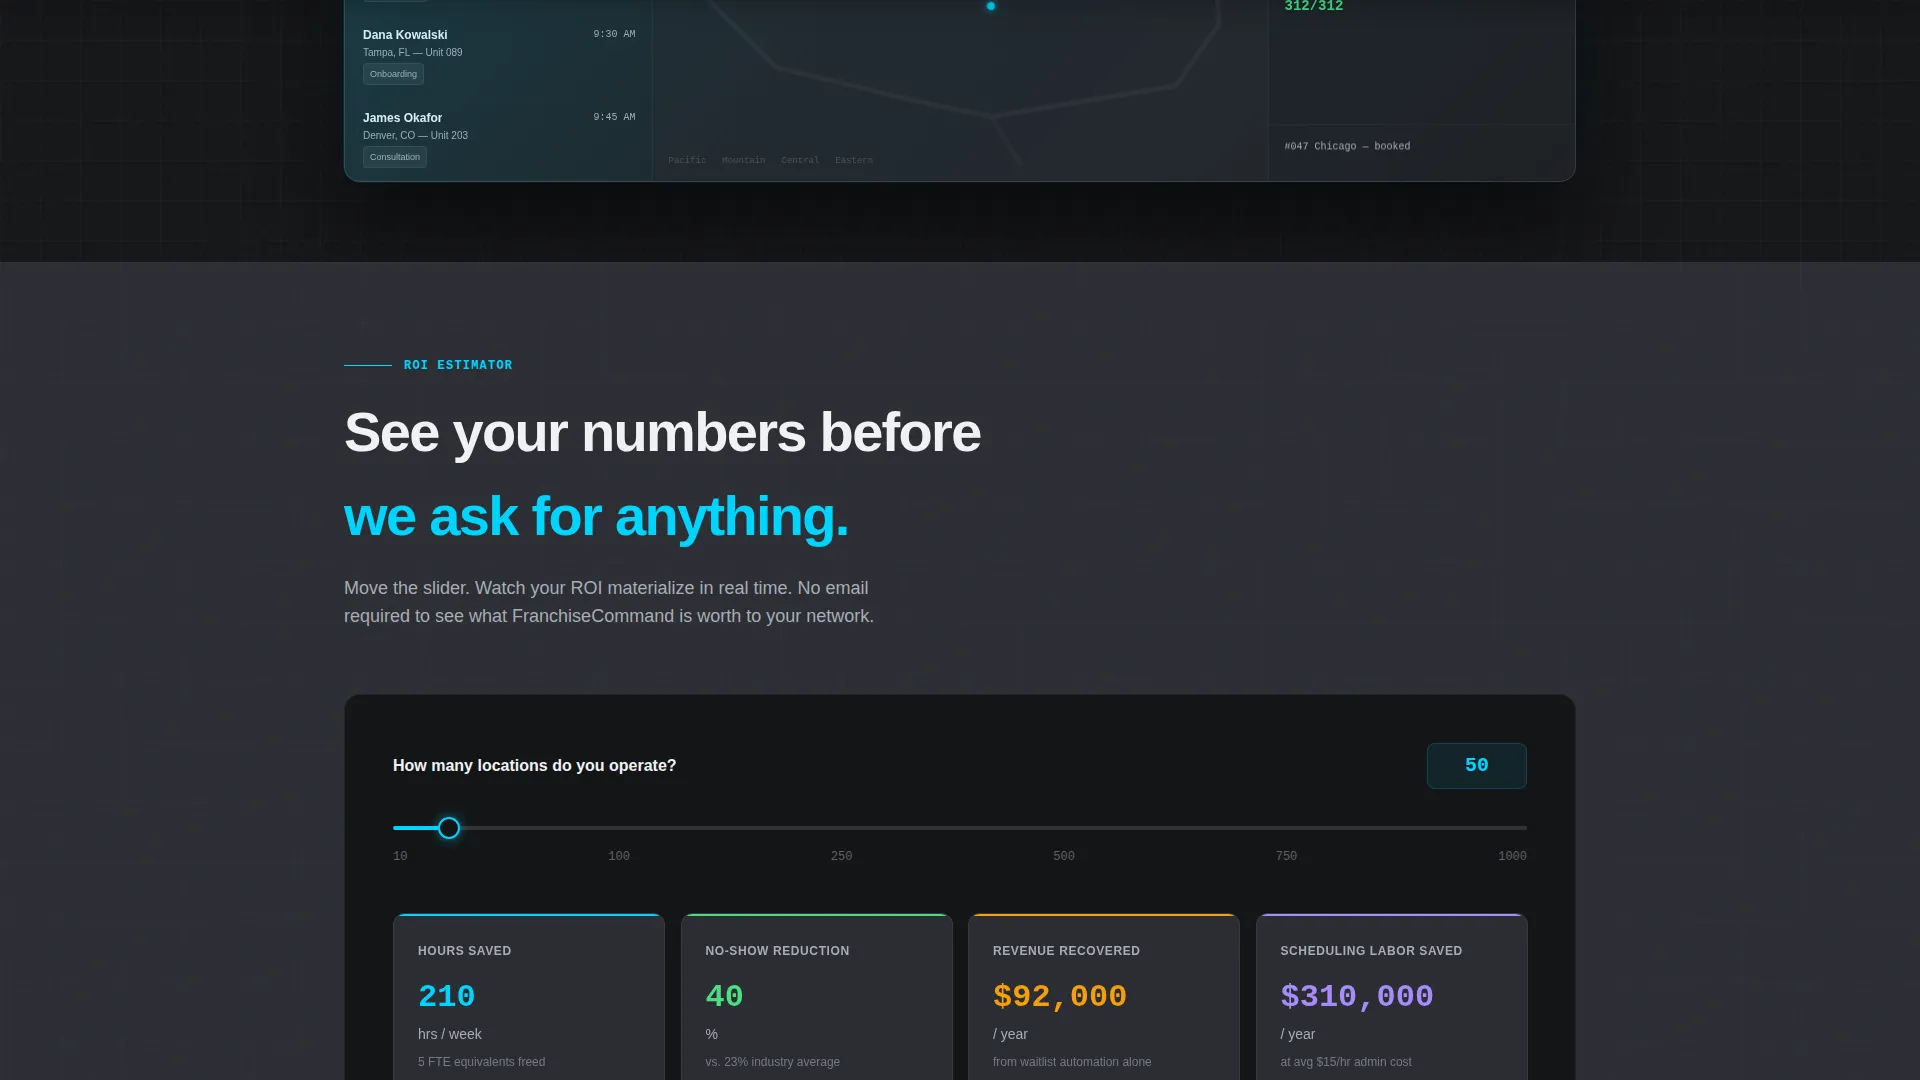The width and height of the screenshot is (1920, 1080).
Task: Click the 312/312 counter value
Action: pyautogui.click(x=1314, y=6)
